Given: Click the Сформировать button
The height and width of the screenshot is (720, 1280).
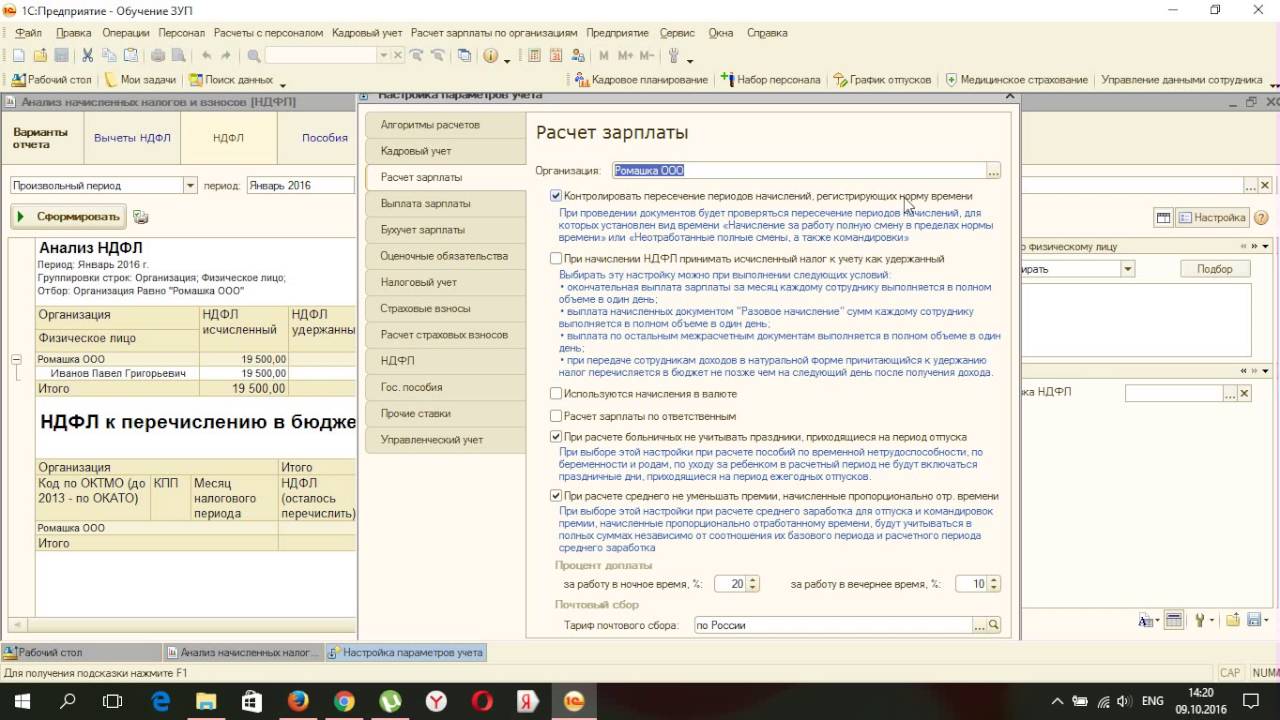Looking at the screenshot, I should point(68,216).
